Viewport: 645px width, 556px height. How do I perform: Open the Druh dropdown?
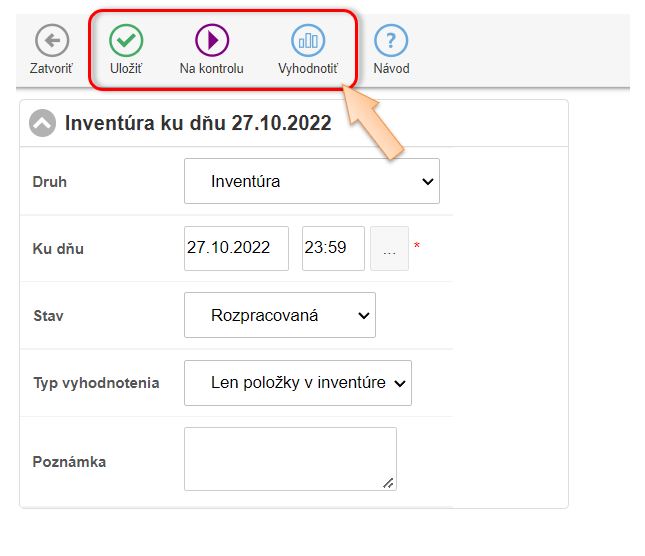312,181
